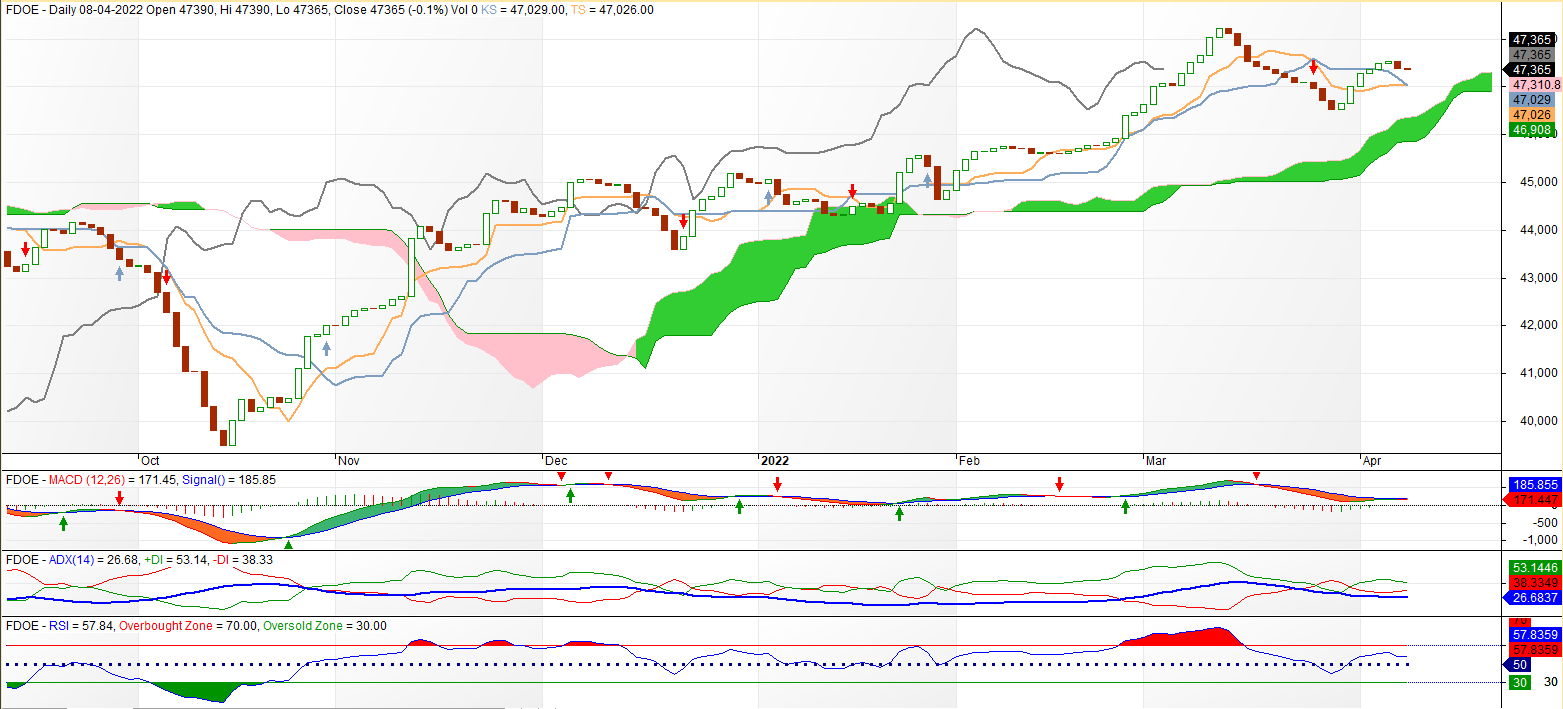Click the 43,000 price axis label
1563x709 pixels.
[x=1541, y=277]
